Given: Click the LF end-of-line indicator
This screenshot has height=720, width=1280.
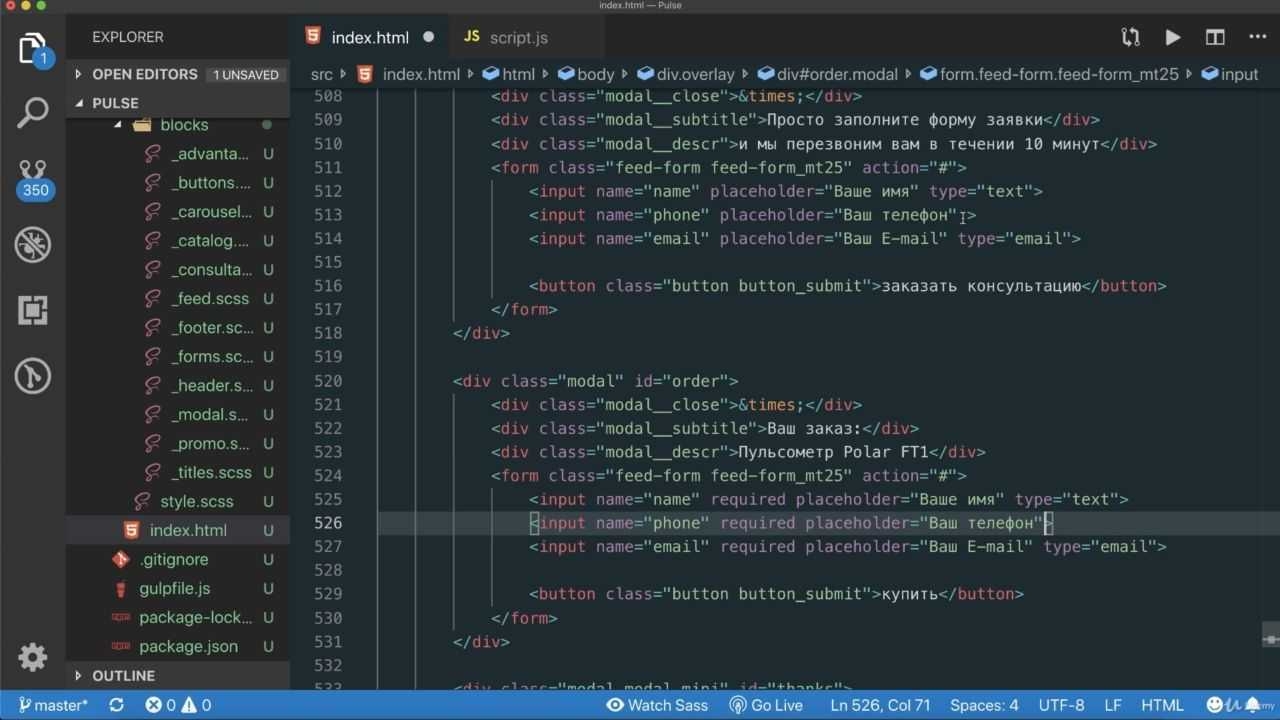Looking at the screenshot, I should tap(1113, 705).
